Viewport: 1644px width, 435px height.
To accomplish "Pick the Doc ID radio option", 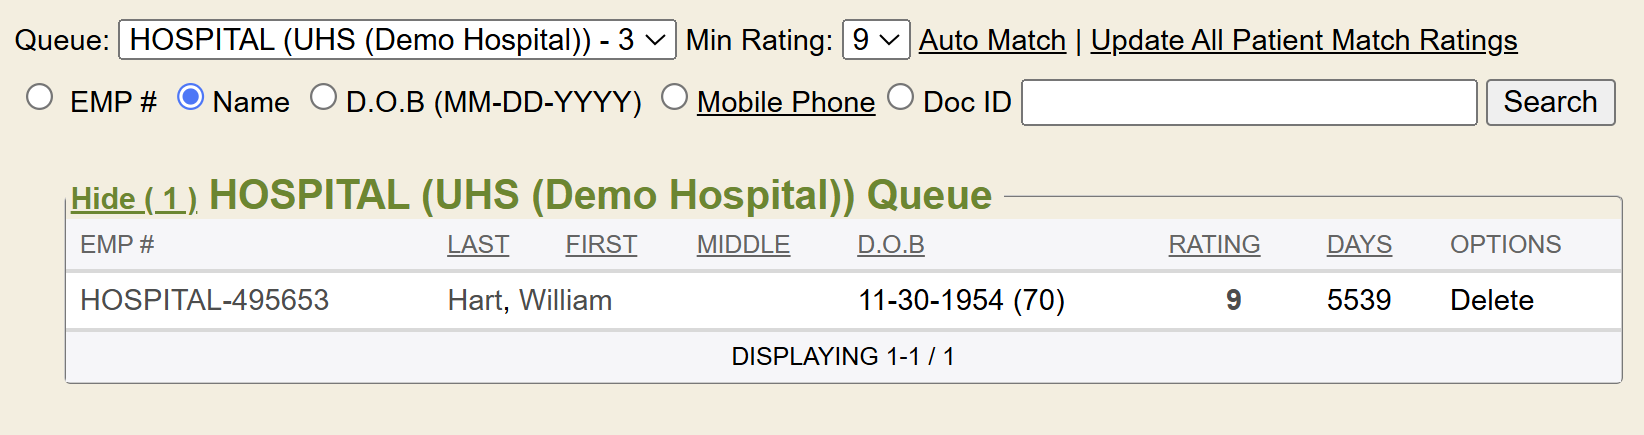I will [x=901, y=97].
